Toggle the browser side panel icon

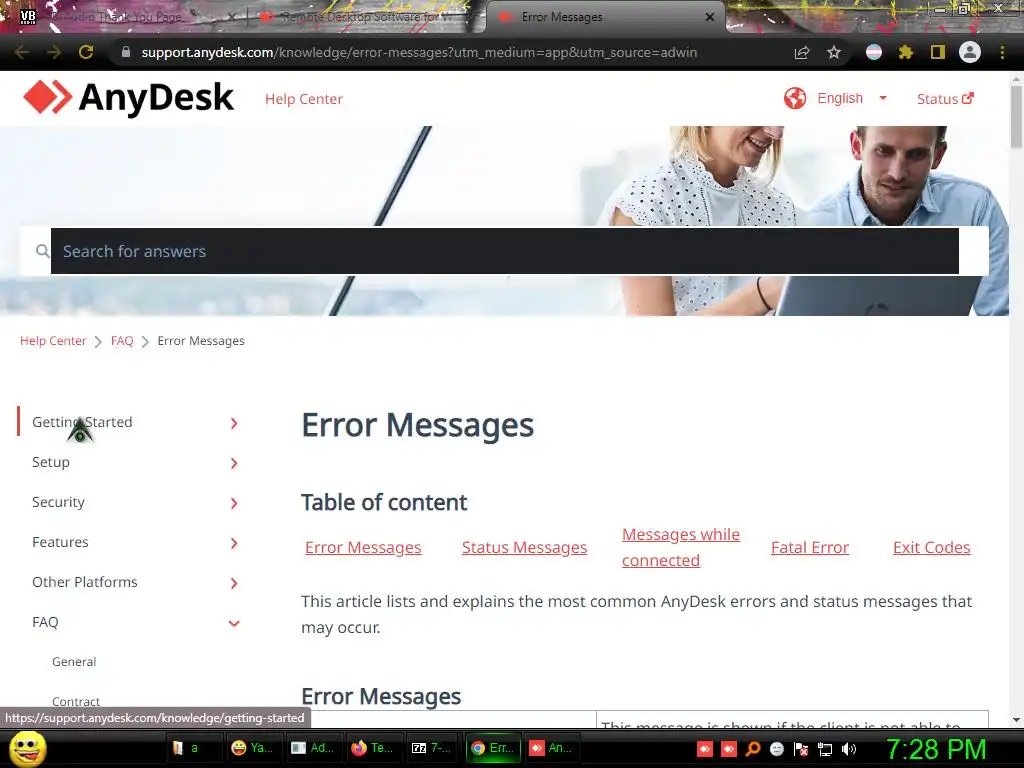pos(938,52)
